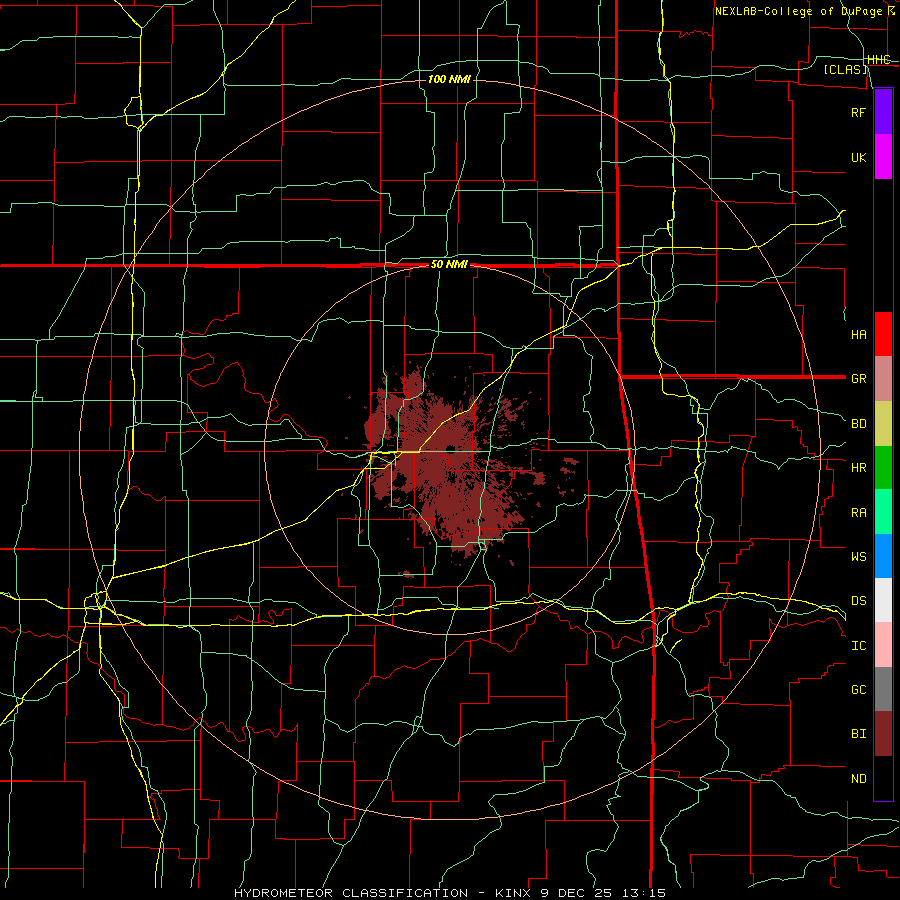Click the 'HYDROMETEOR CLASSIFICATION' caption text
This screenshot has height=900, width=900.
coord(351,893)
